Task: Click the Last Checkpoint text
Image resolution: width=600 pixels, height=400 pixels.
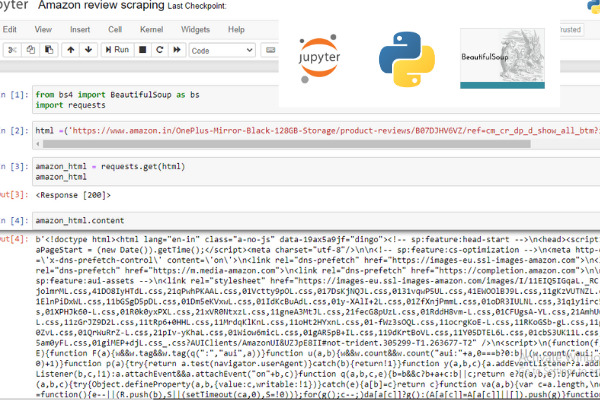Action: (x=197, y=6)
